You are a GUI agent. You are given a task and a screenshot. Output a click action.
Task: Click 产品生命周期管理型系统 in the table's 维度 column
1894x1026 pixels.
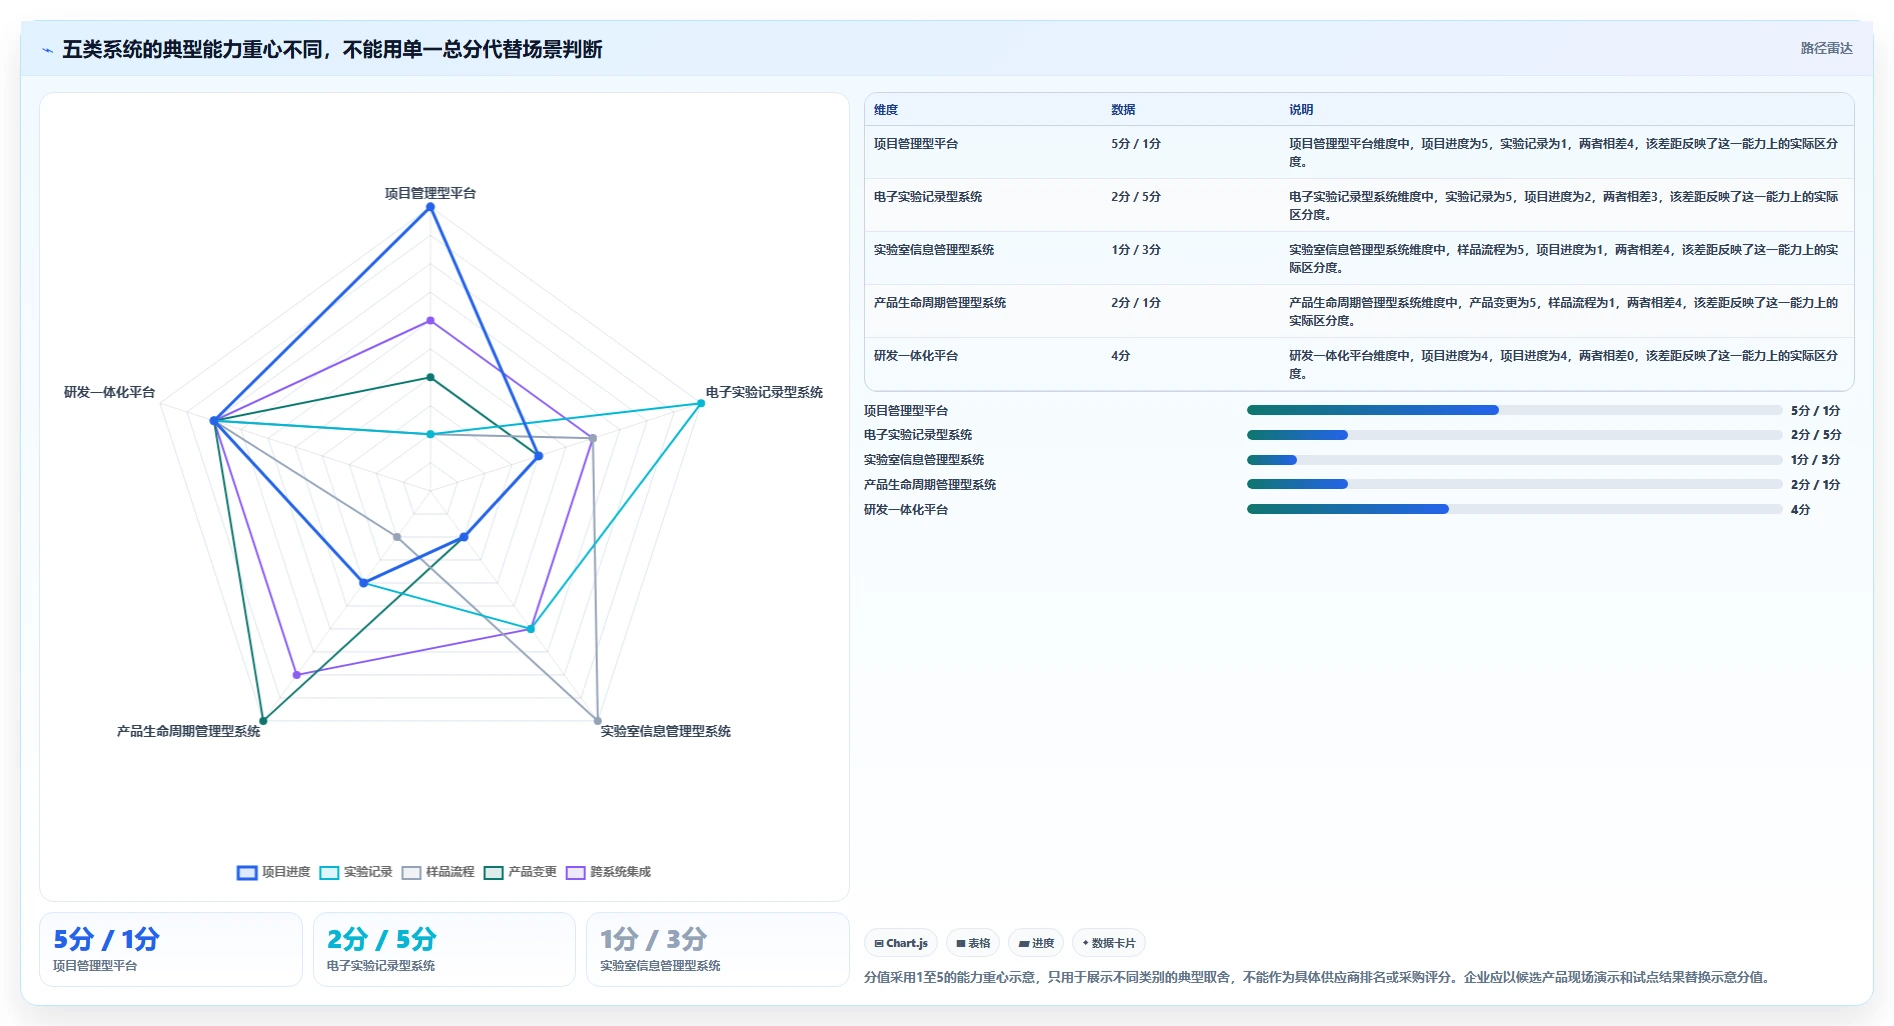940,303
